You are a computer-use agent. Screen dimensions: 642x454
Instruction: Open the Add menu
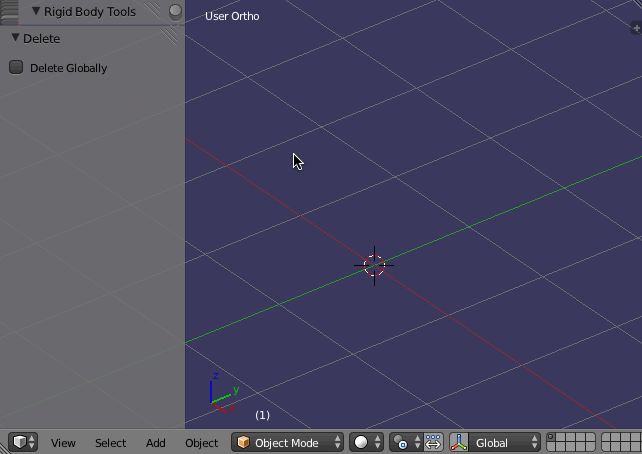point(155,442)
